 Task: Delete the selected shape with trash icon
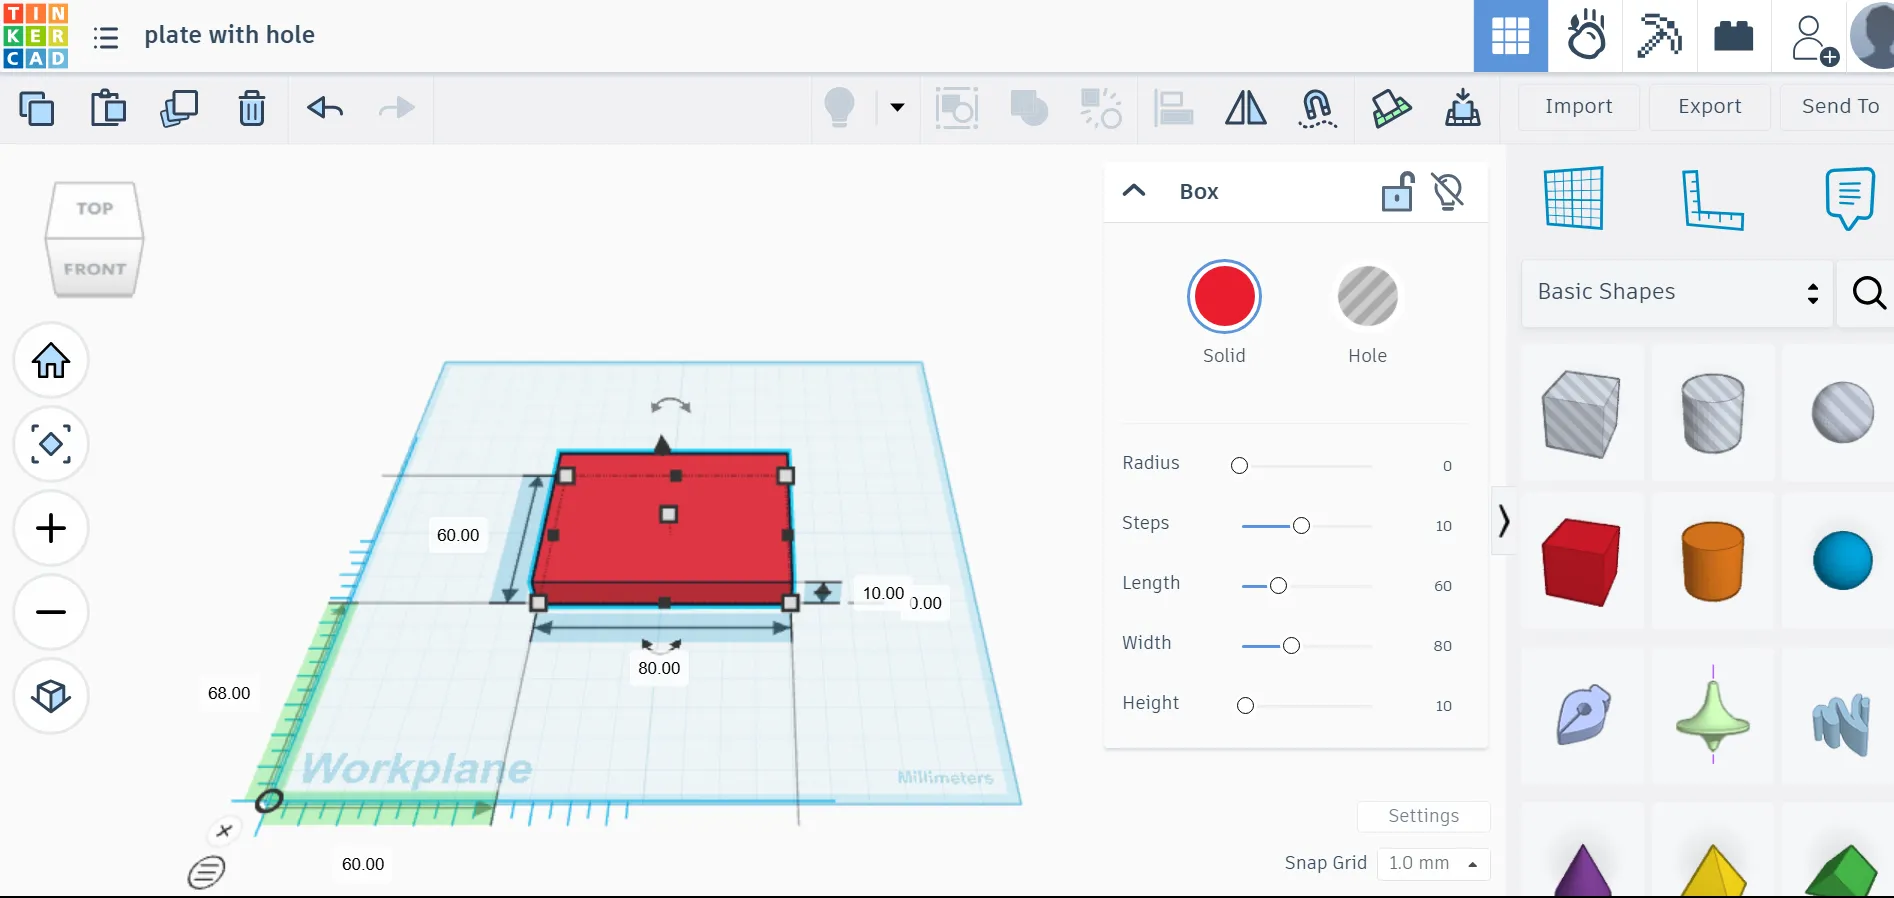252,108
